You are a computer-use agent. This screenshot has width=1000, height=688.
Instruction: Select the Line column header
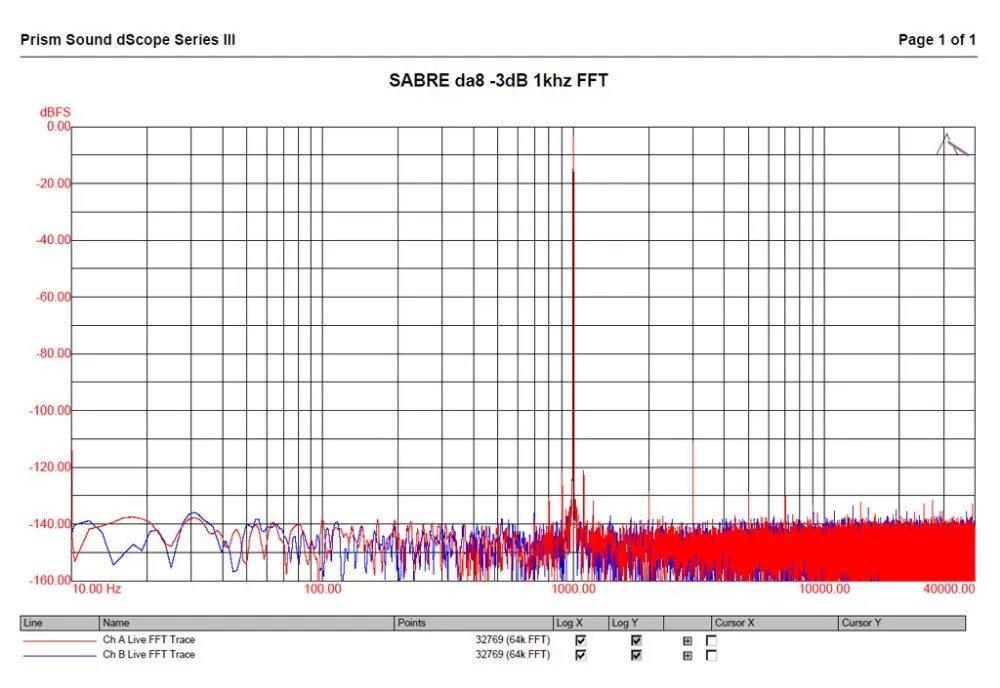coord(60,623)
